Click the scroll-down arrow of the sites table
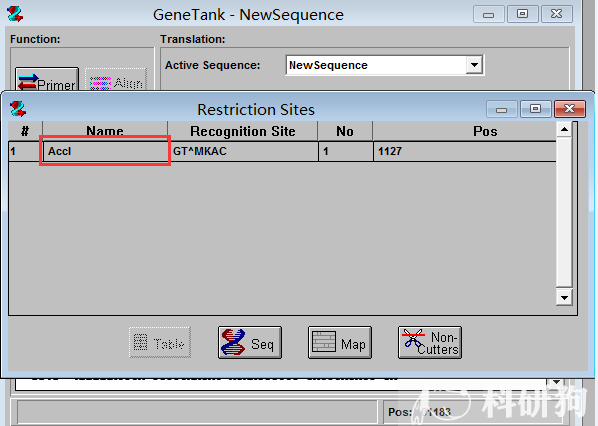This screenshot has height=426, width=598. 564,297
